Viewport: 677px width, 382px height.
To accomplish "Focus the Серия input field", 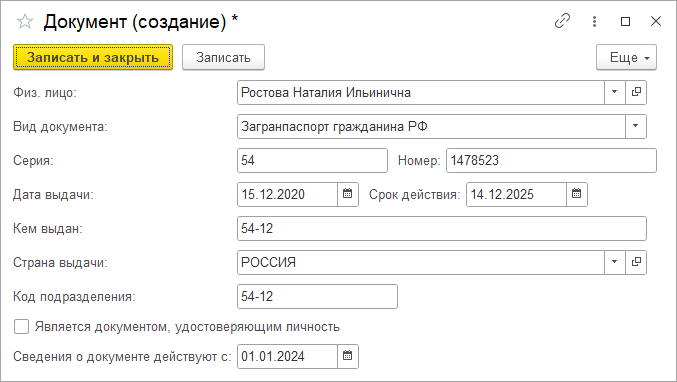I will click(312, 161).
